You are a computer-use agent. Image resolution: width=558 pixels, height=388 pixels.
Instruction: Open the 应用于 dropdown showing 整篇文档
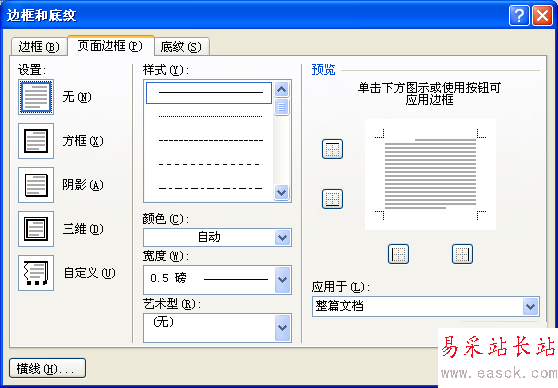tap(426, 306)
